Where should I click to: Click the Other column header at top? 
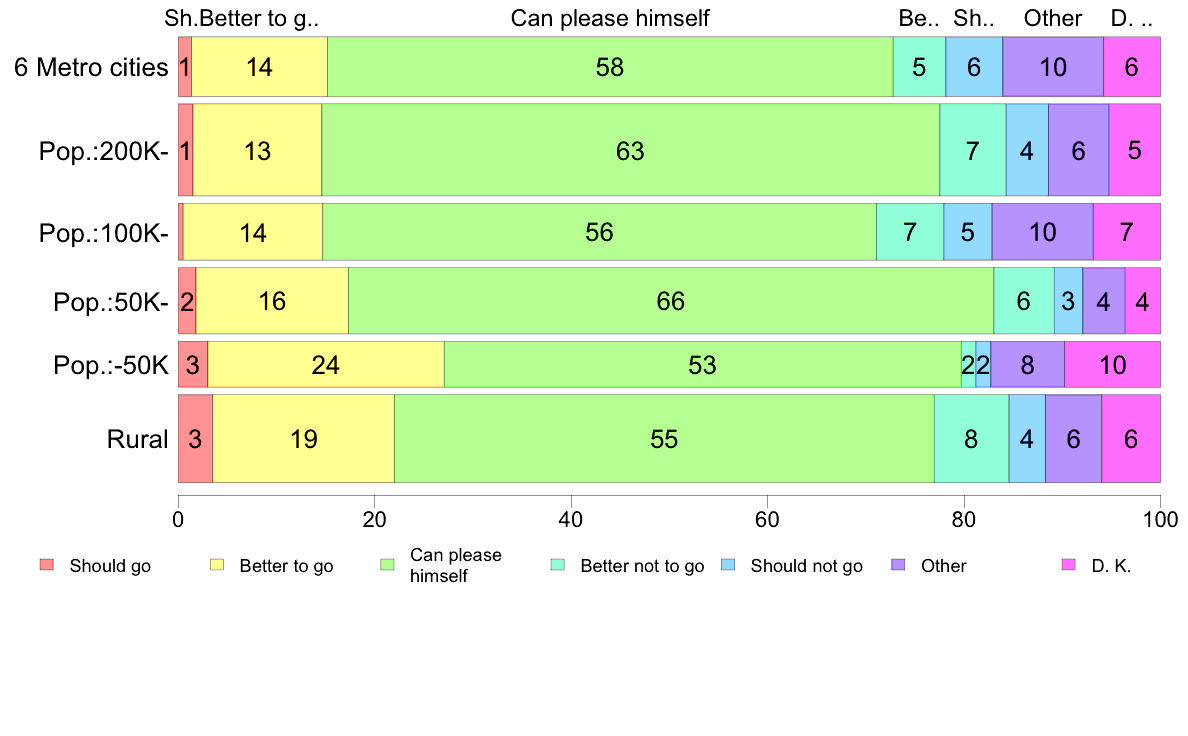pos(1053,18)
